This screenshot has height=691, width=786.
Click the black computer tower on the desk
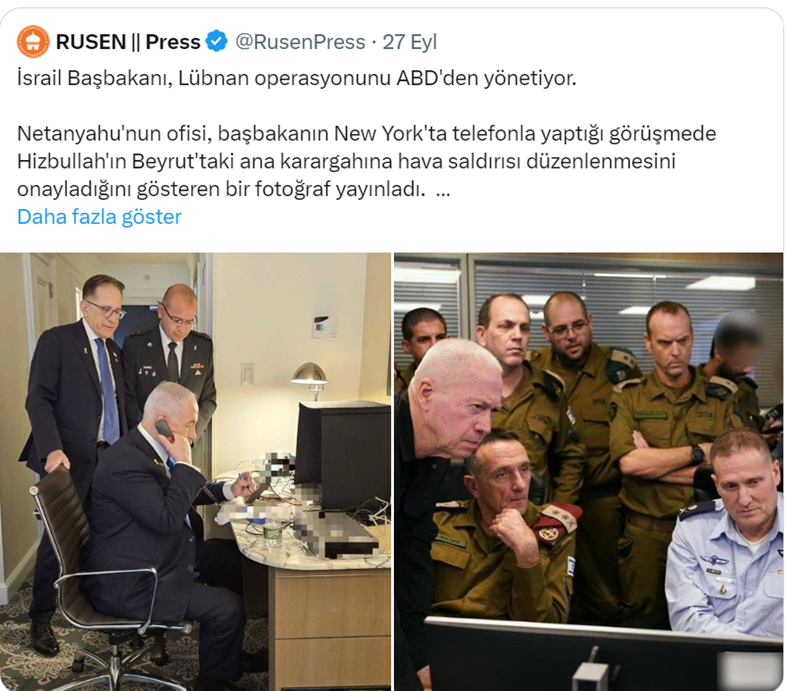click(343, 455)
